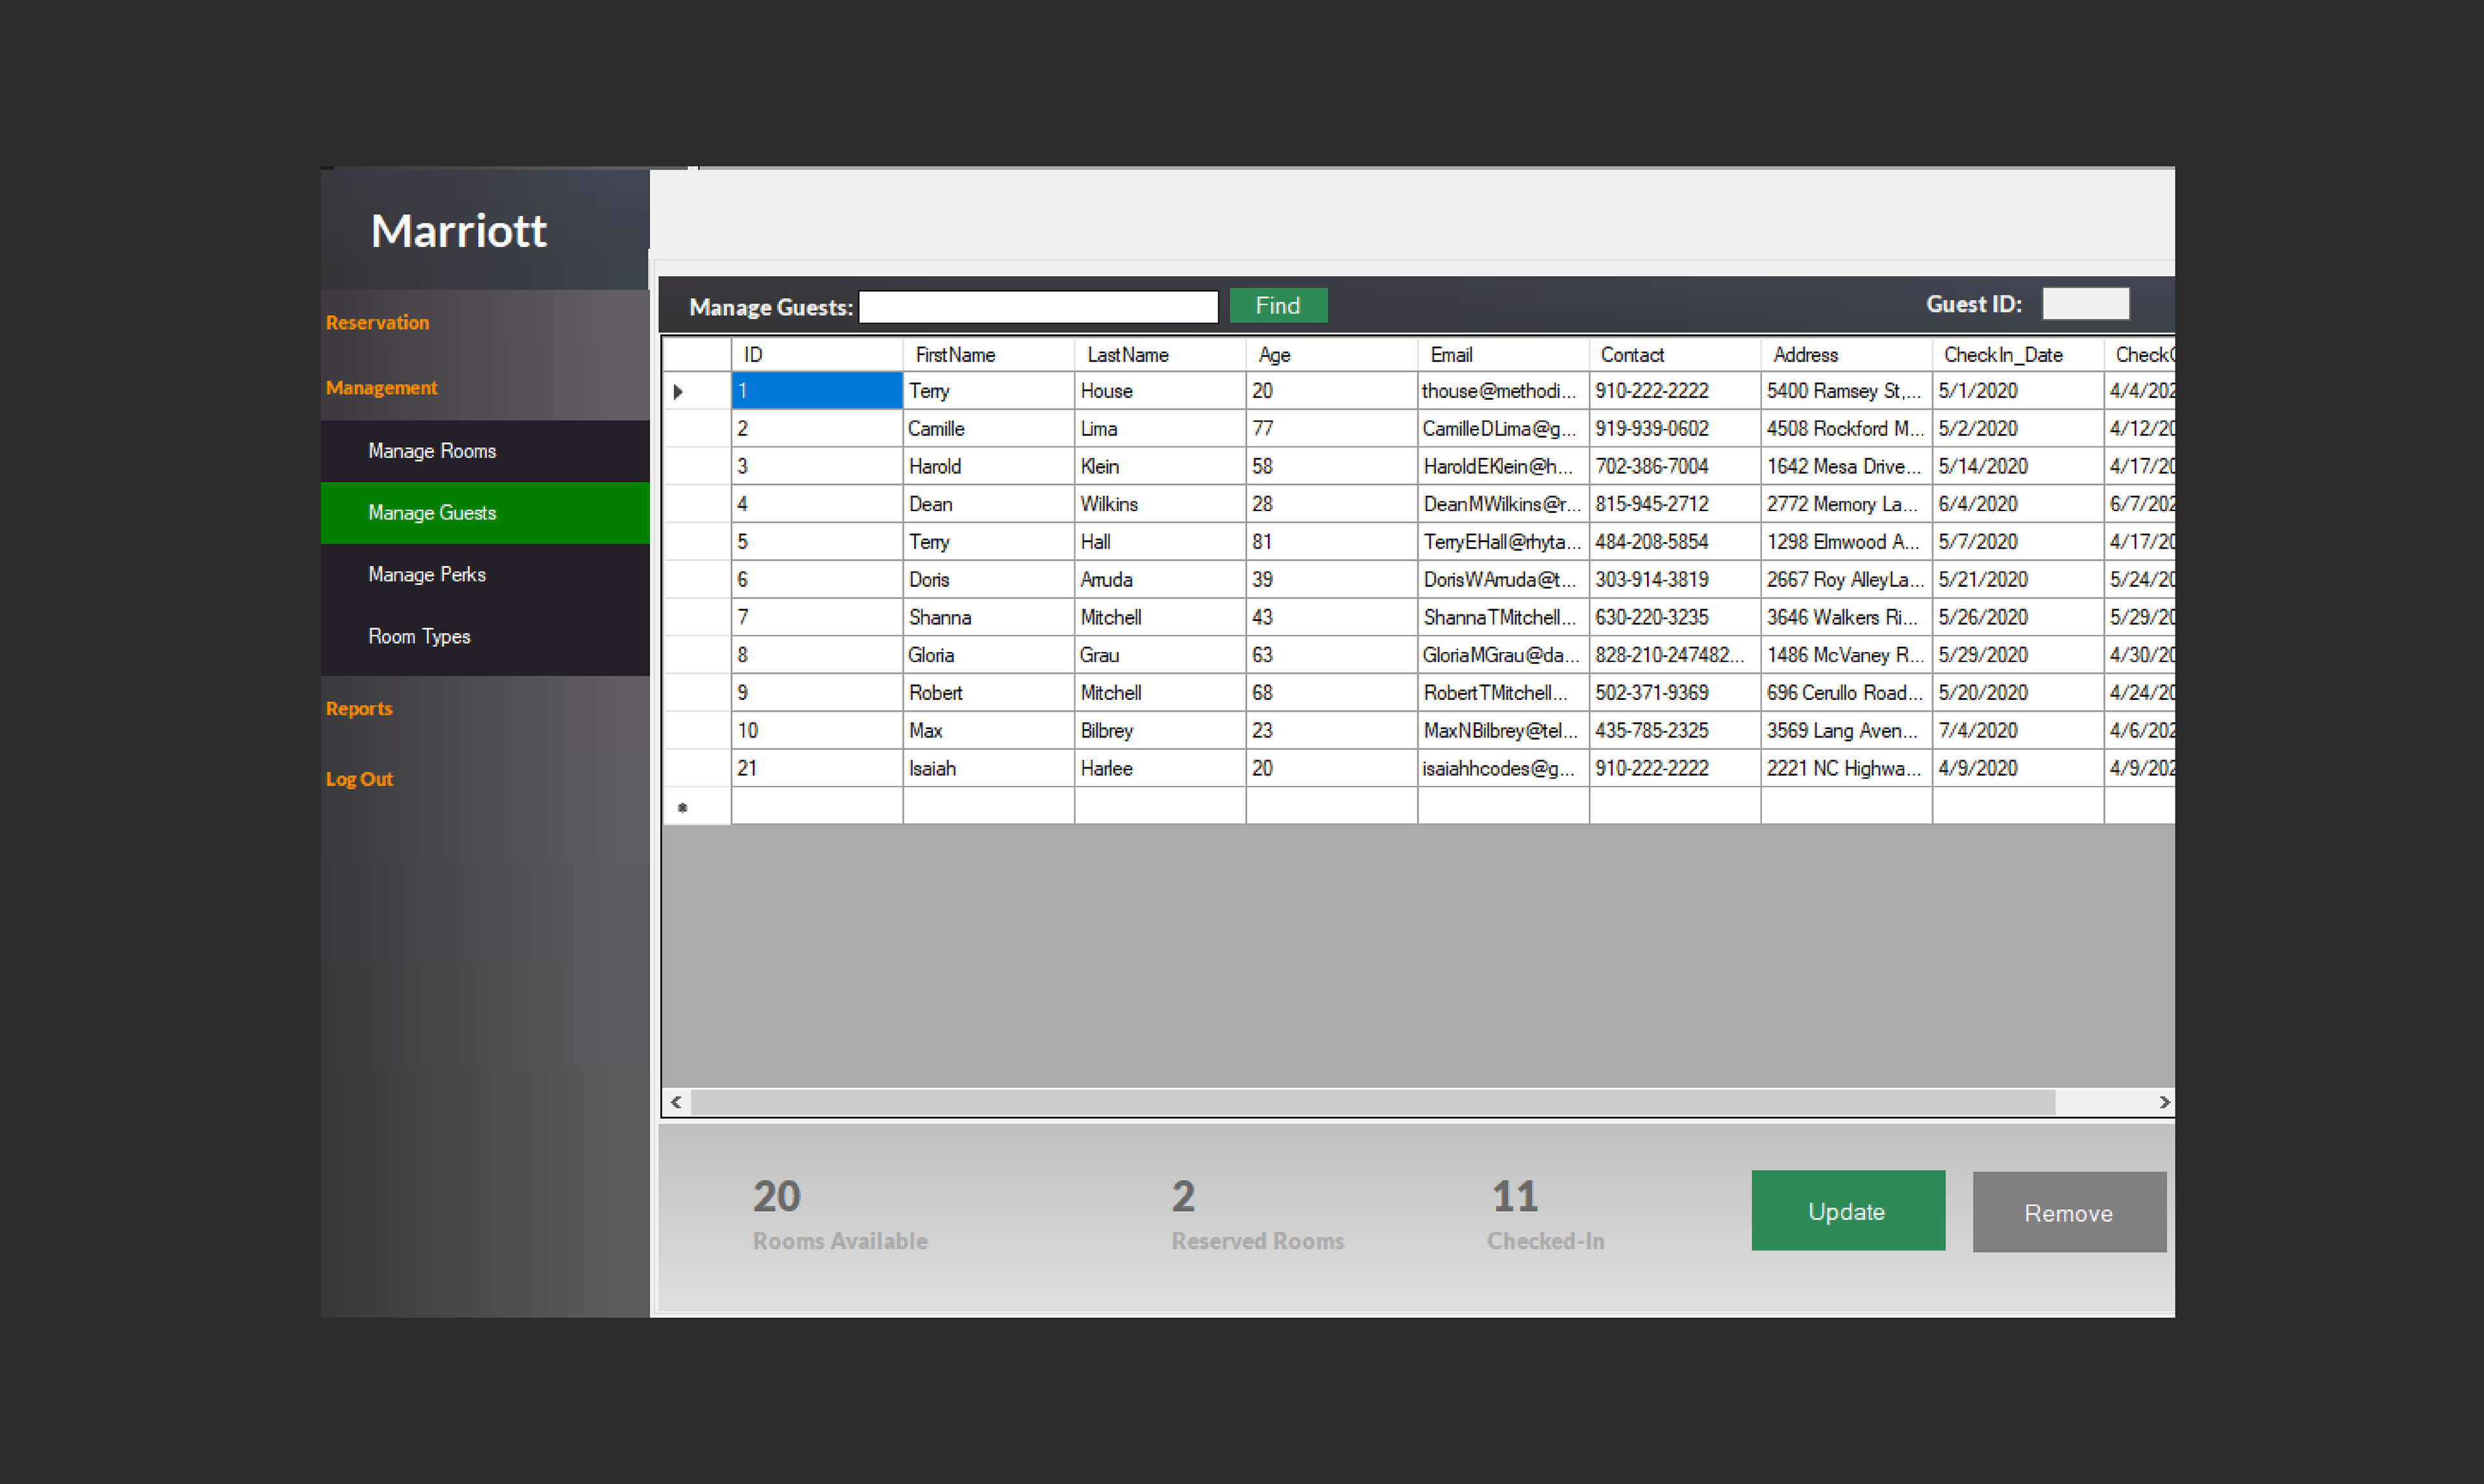Click first name Doris cell

989,580
